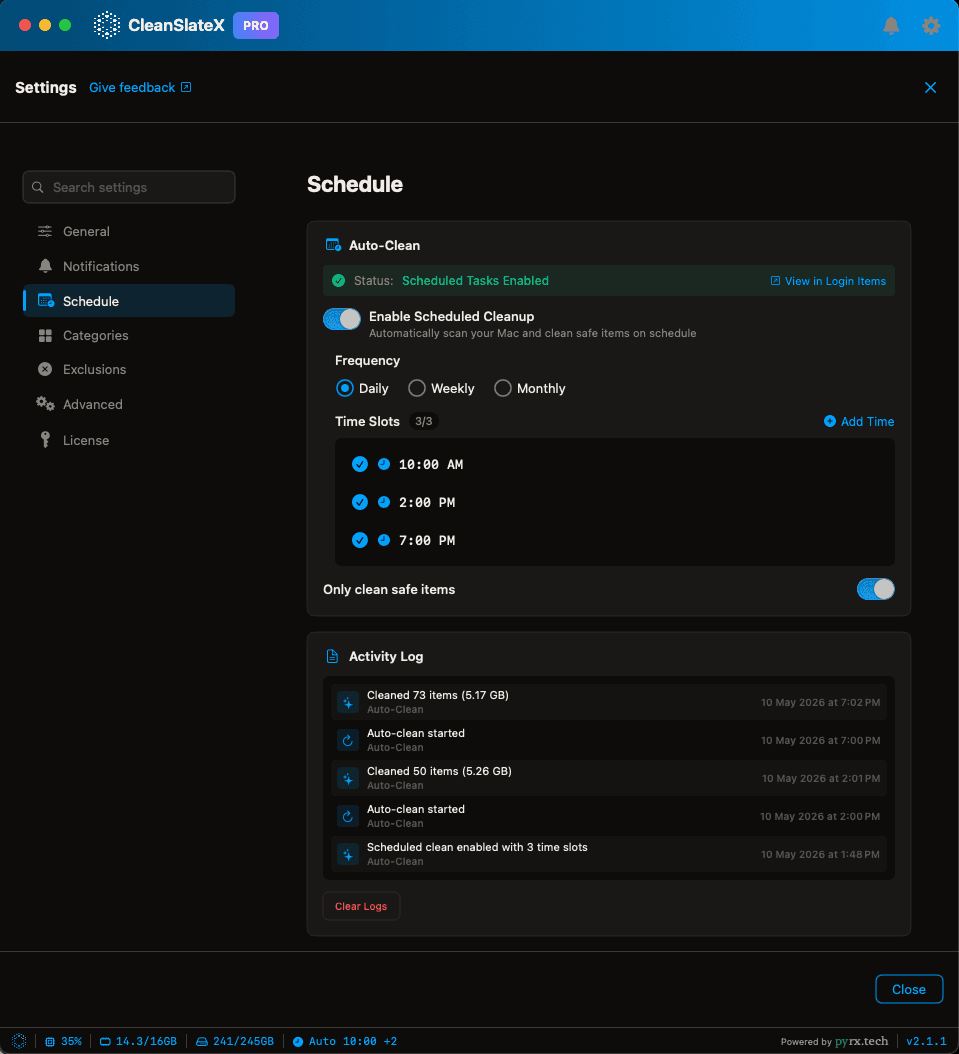The image size is (959, 1054).
Task: Click the clock icon beside 2:00 PM
Action: click(384, 501)
